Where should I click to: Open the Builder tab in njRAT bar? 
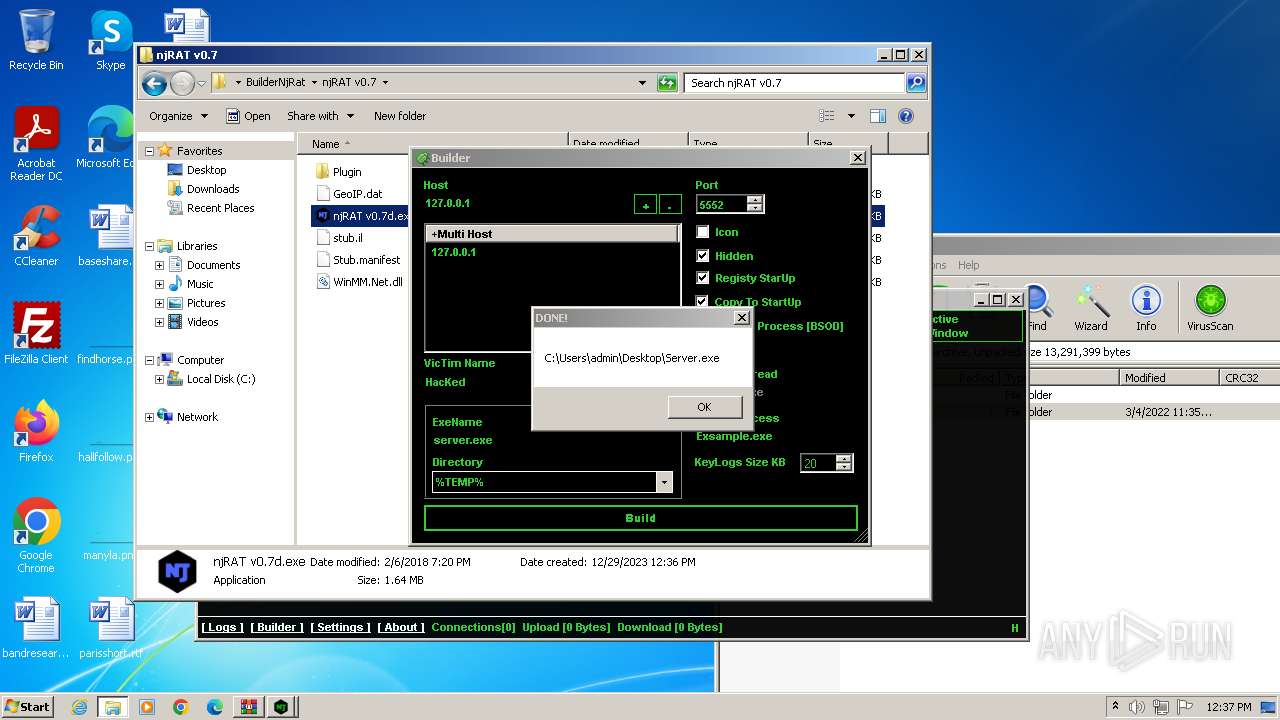(x=277, y=627)
